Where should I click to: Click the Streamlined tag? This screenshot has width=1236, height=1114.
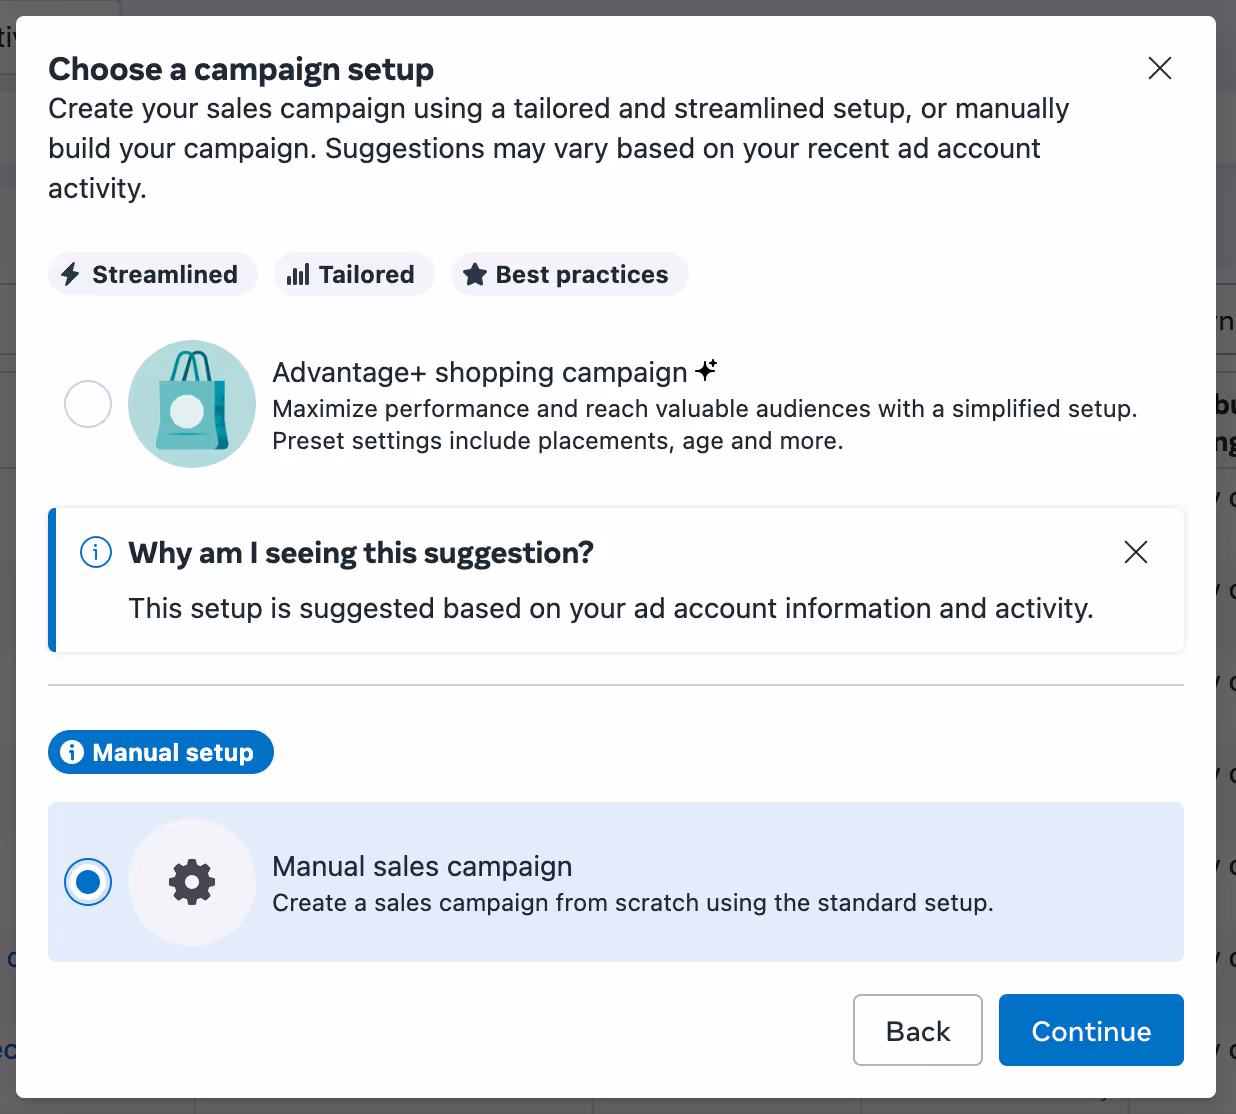coord(153,274)
